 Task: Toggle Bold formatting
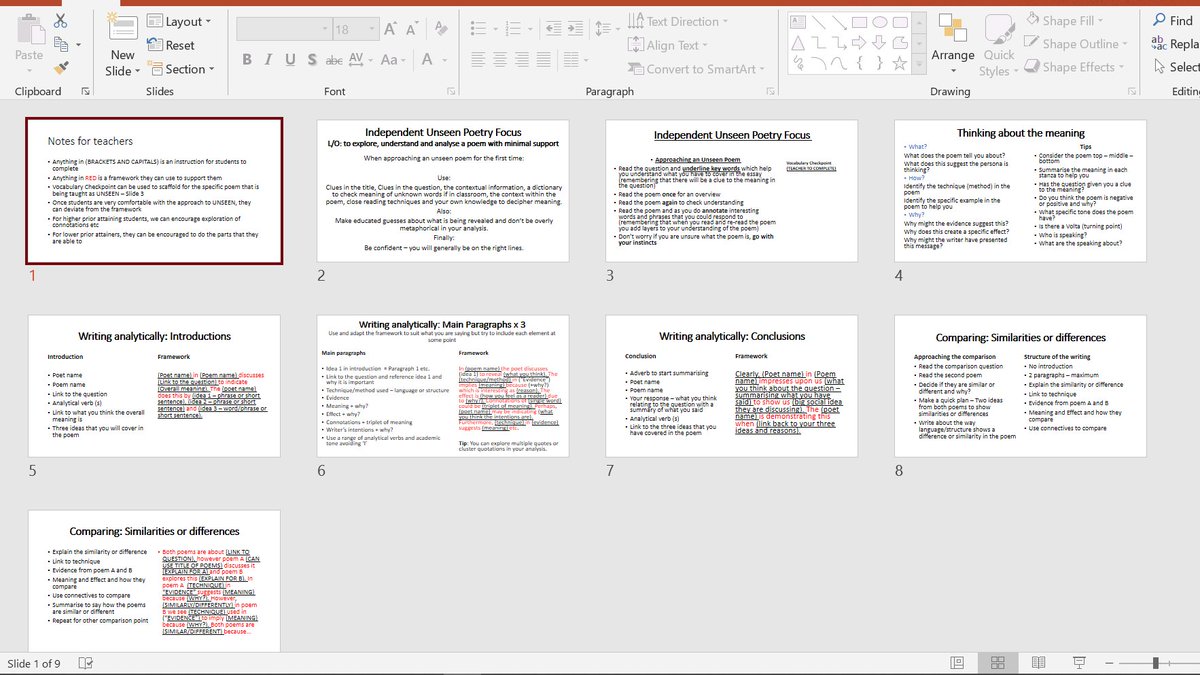(246, 60)
